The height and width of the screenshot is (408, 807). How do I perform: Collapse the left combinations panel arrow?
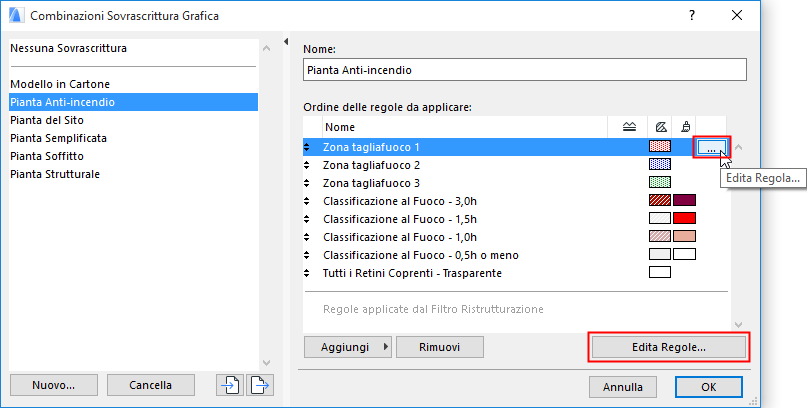pyautogui.click(x=286, y=42)
